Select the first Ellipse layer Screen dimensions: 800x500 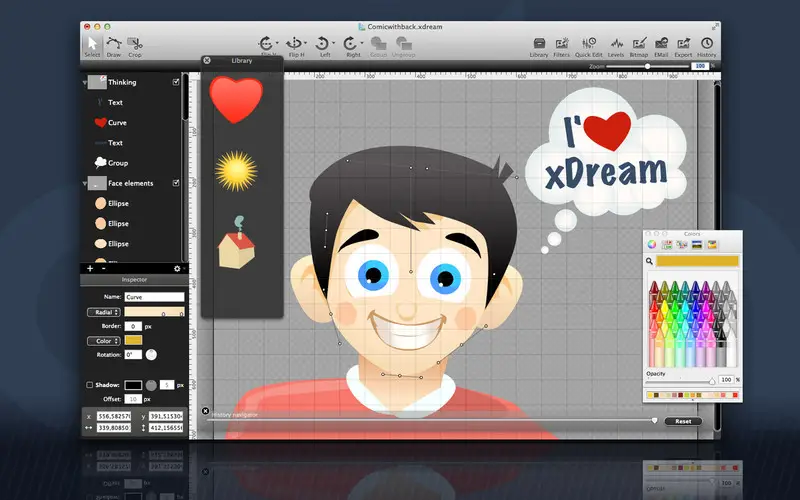tap(134, 203)
